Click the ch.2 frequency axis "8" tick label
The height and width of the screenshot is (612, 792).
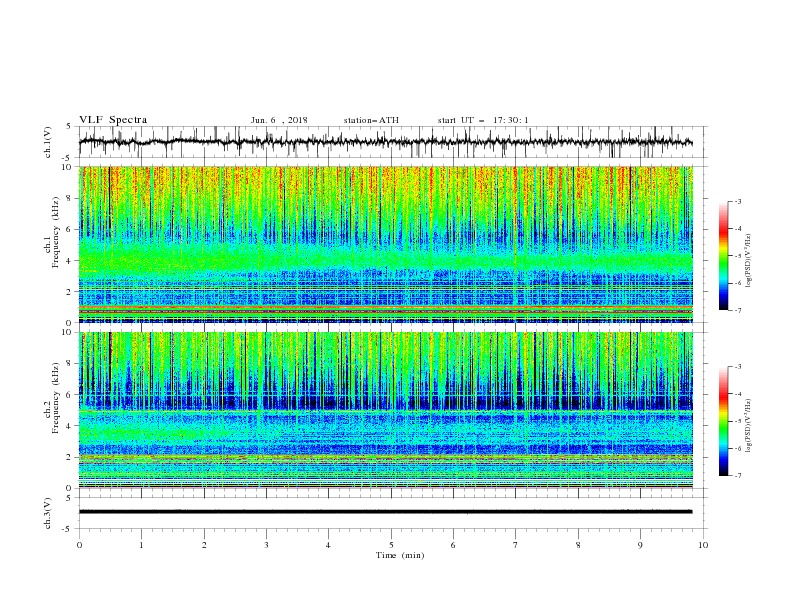(70, 364)
